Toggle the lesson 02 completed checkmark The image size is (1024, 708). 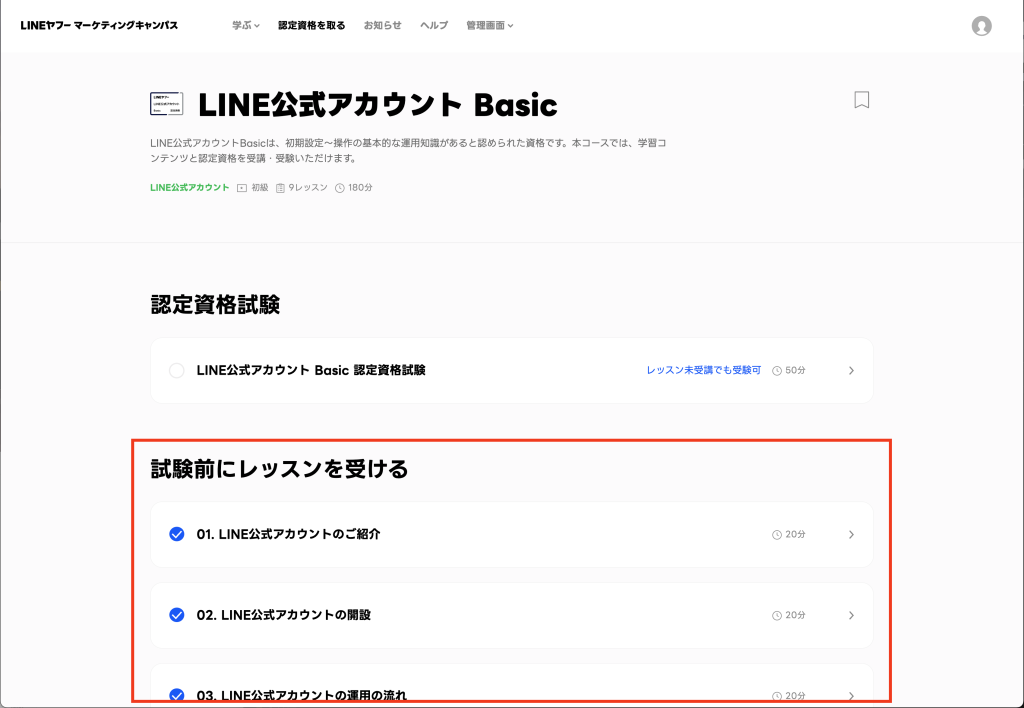[x=177, y=615]
